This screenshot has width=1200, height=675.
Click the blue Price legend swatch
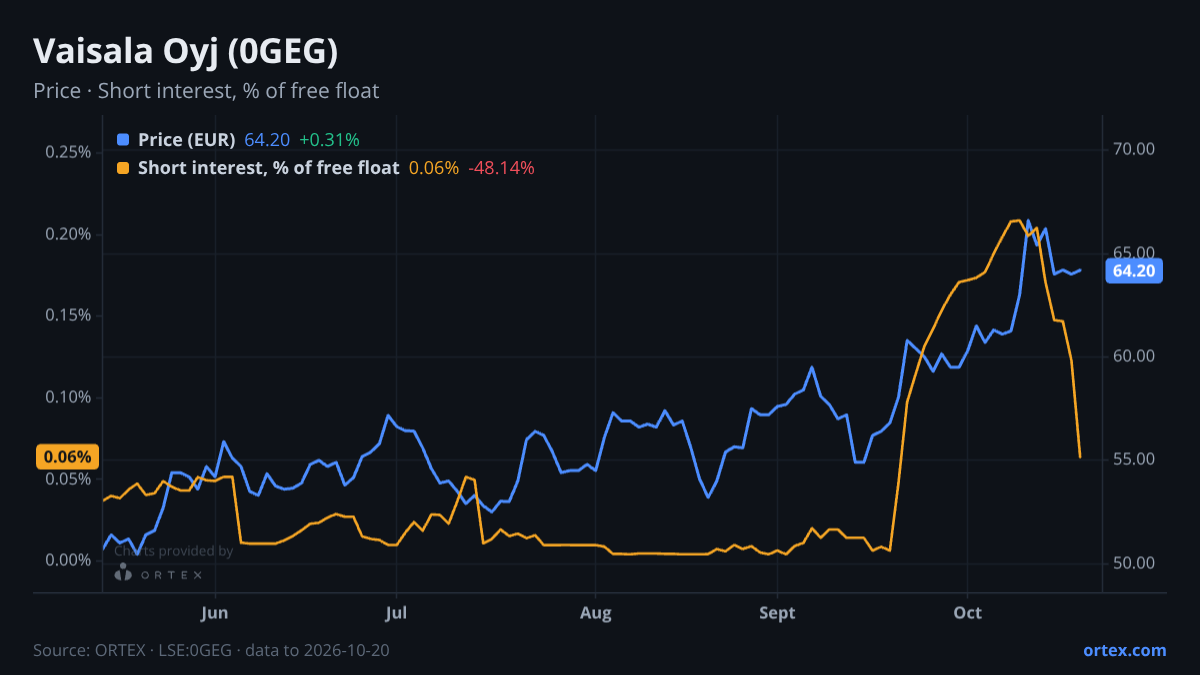(123, 139)
